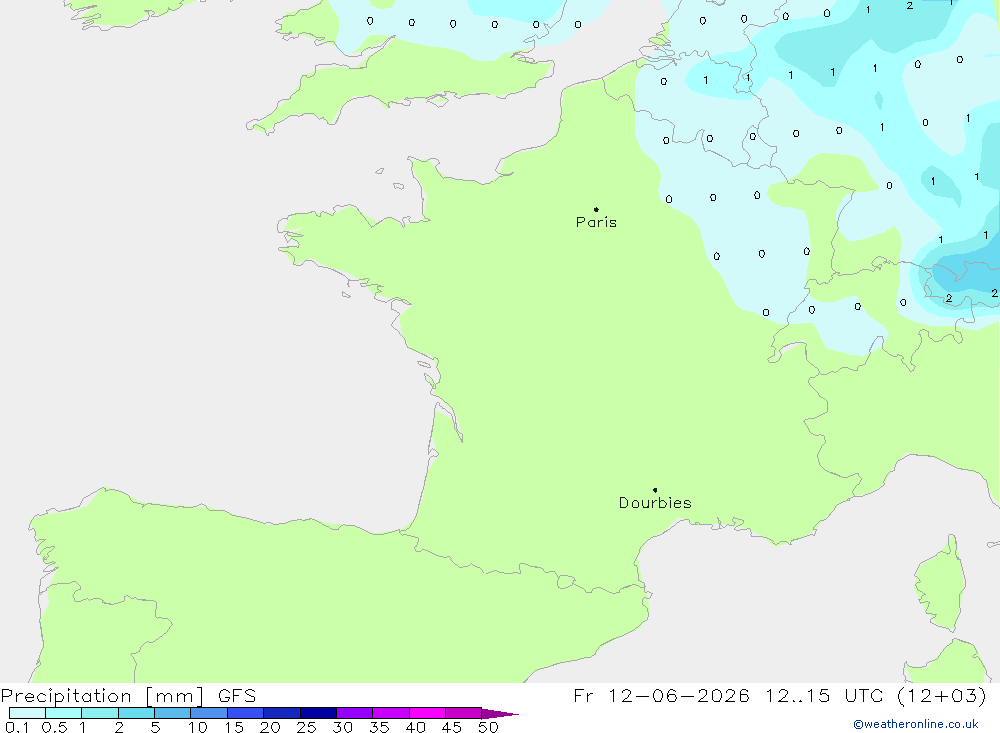
Task: Pick the 20–25 mm legend swatch
Action: click(282, 713)
